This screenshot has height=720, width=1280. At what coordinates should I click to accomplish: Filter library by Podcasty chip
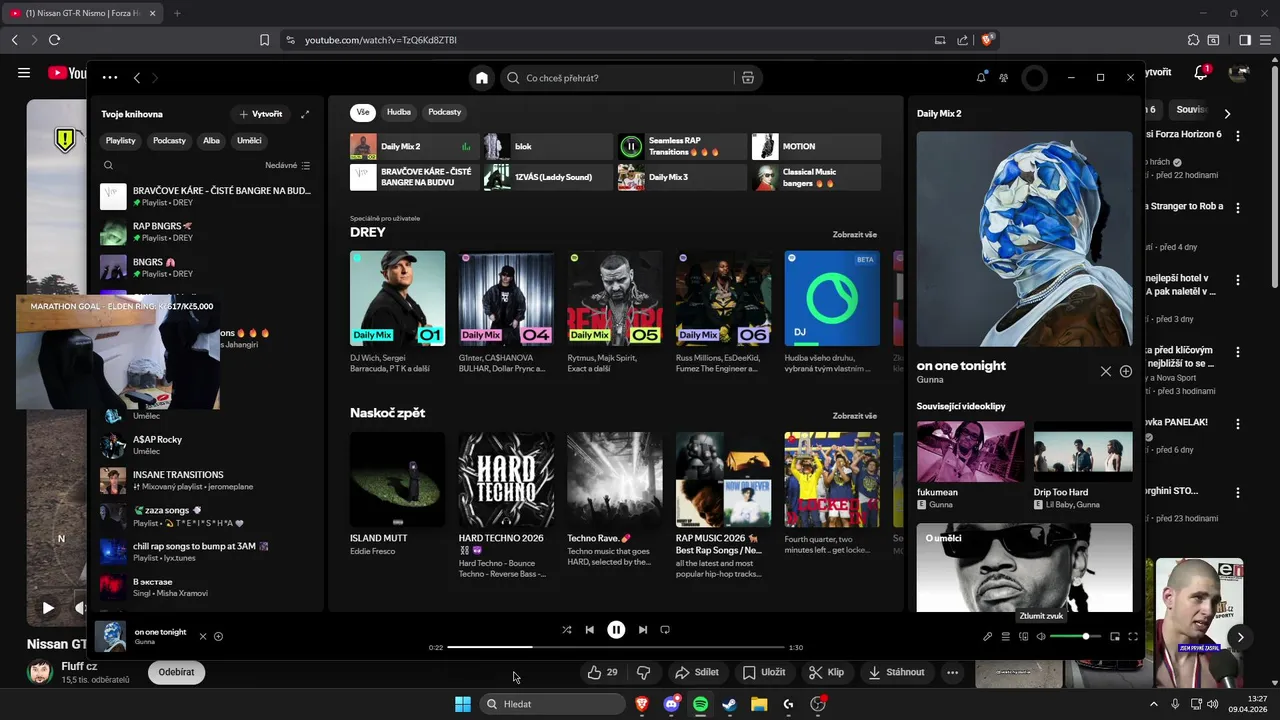[x=169, y=141]
